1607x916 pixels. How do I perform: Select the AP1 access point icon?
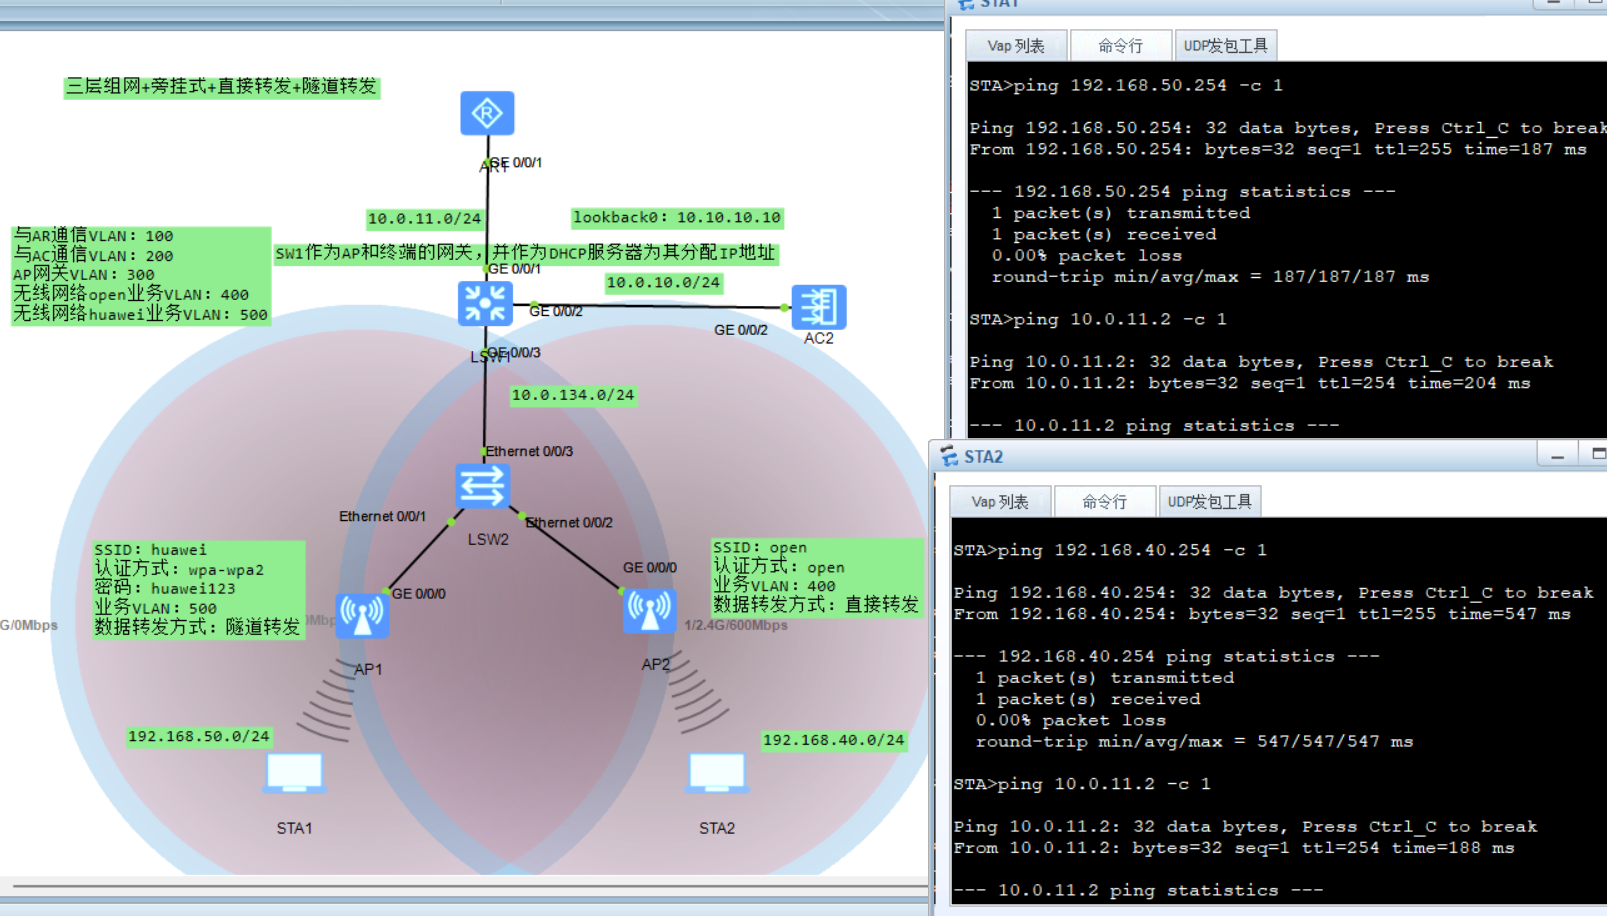pos(362,614)
